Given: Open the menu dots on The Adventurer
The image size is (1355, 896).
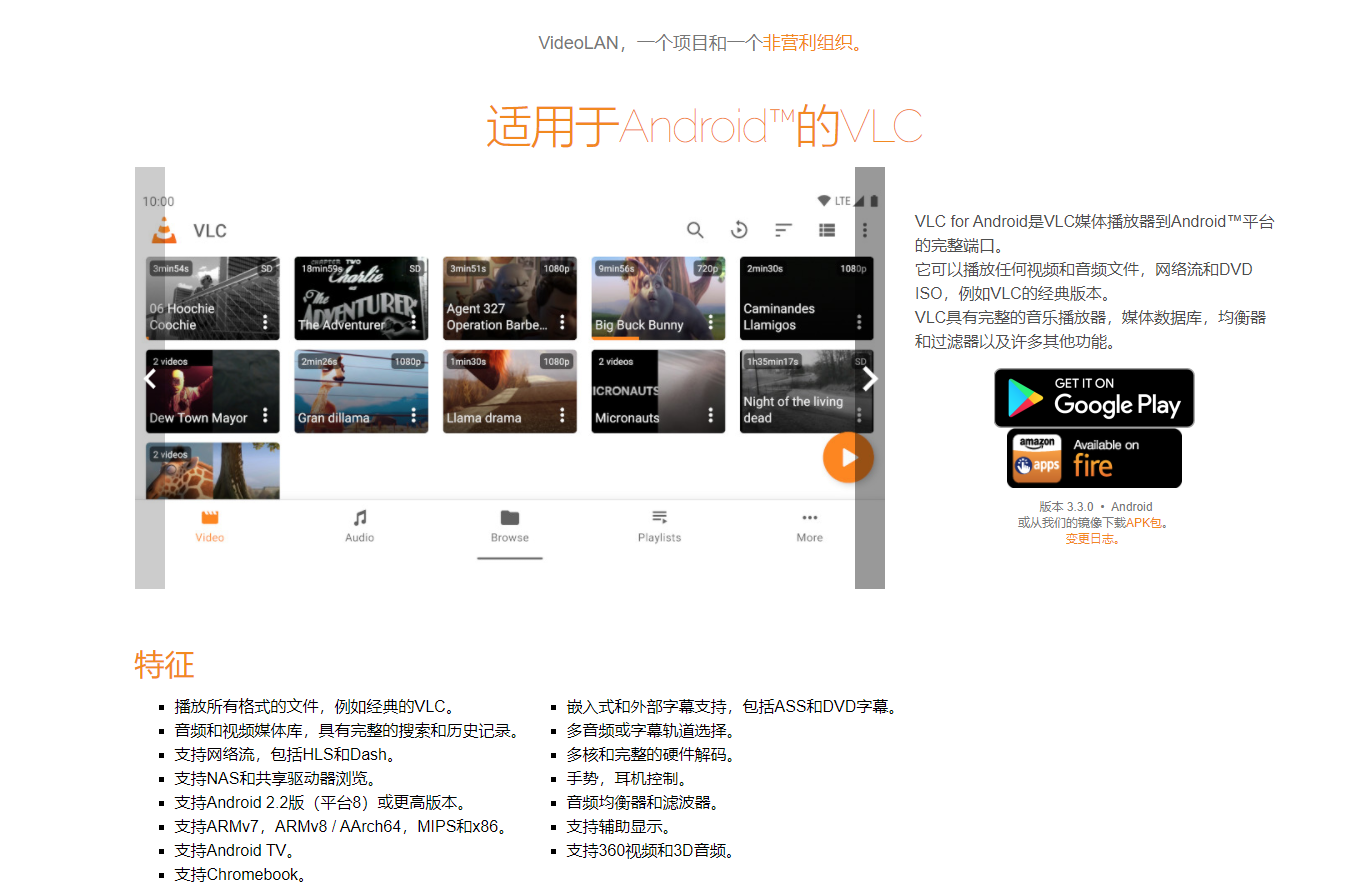Looking at the screenshot, I should 414,322.
